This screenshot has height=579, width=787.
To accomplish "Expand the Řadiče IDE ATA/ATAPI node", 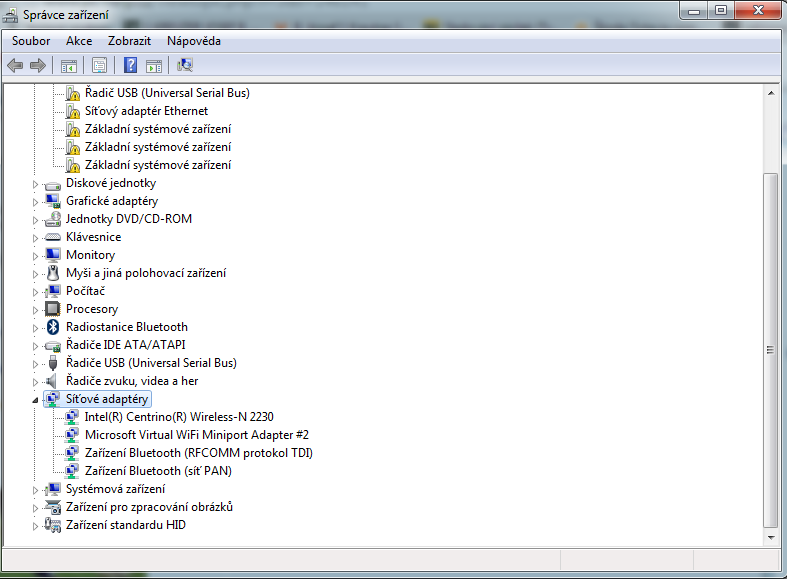I will point(35,347).
